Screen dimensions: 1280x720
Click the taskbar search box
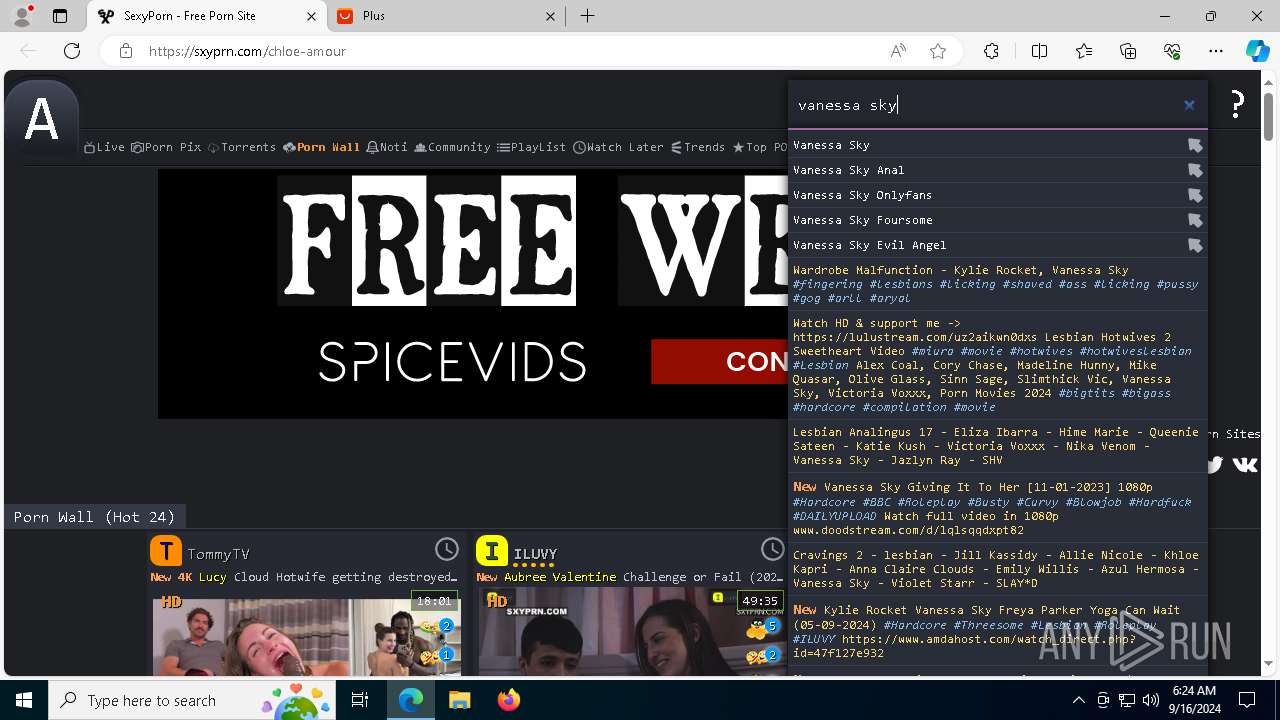tap(193, 700)
